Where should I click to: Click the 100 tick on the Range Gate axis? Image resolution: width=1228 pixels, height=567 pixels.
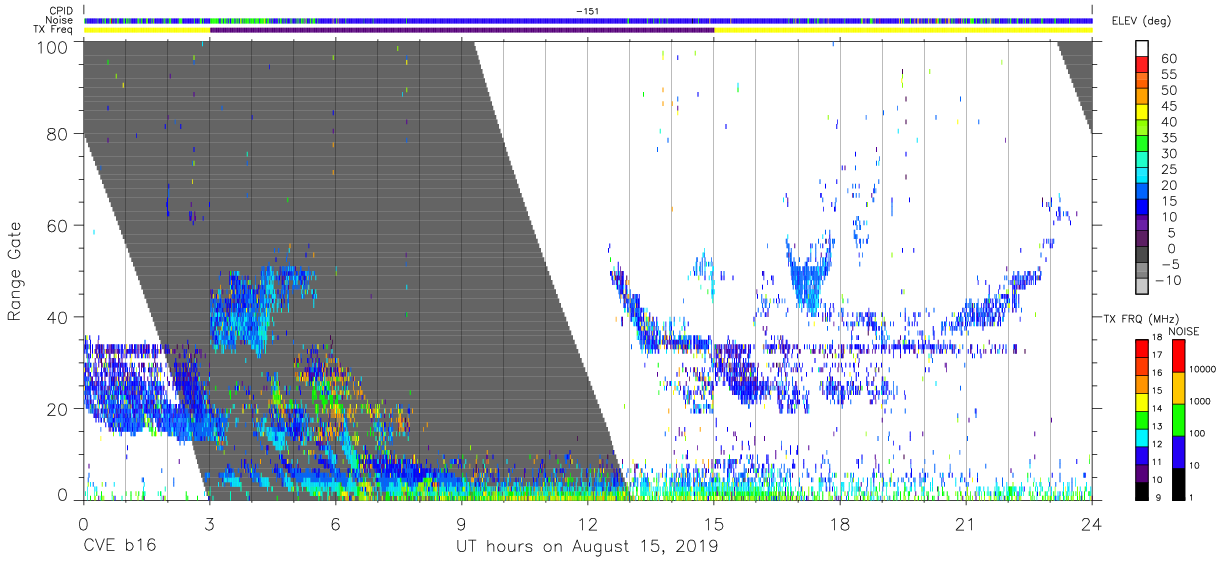click(x=54, y=46)
